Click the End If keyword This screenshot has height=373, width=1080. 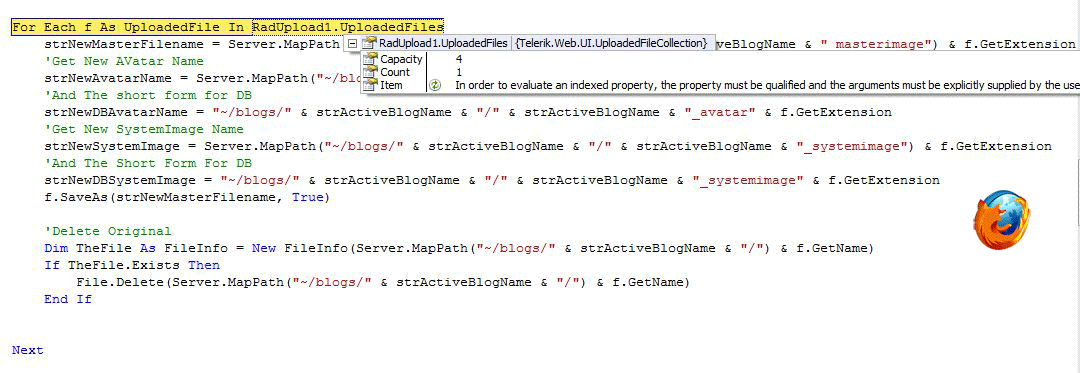point(68,299)
